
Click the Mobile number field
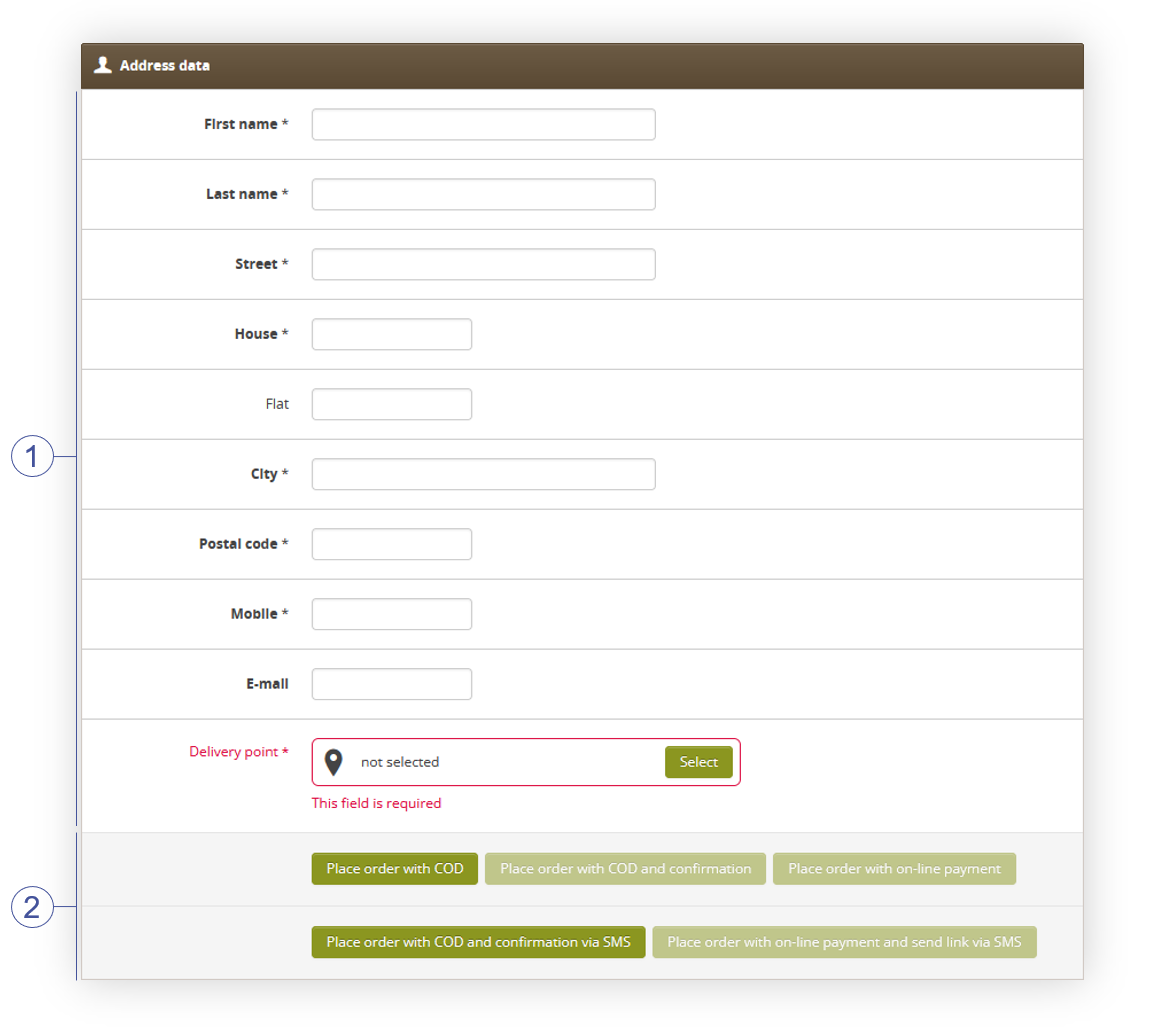[x=392, y=614]
